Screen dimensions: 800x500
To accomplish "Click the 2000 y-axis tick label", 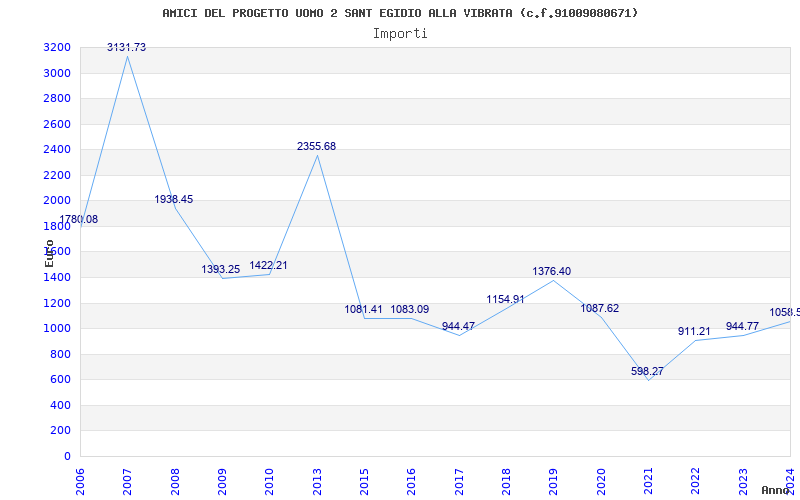I will (x=57, y=201).
